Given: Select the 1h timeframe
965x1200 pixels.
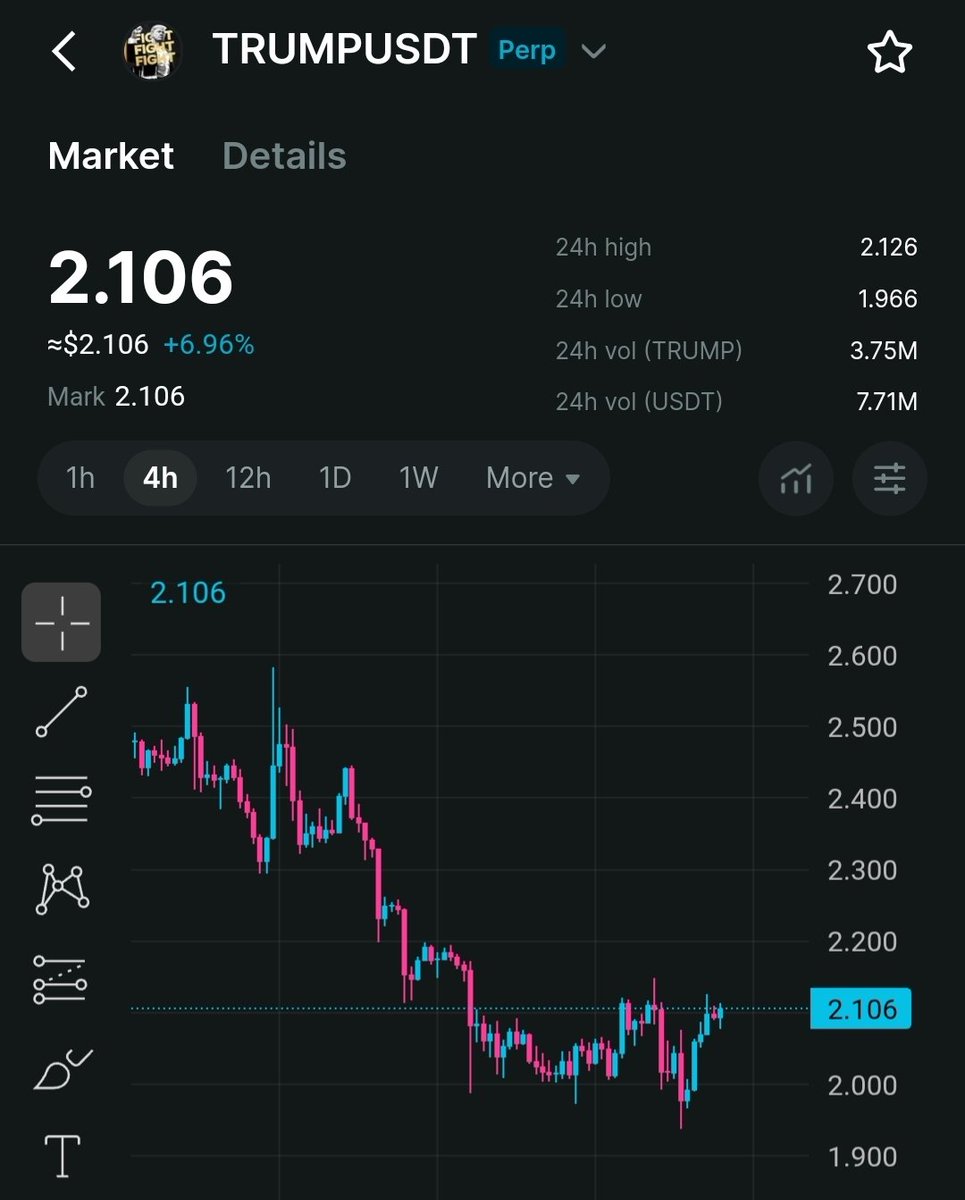Looking at the screenshot, I should [80, 478].
